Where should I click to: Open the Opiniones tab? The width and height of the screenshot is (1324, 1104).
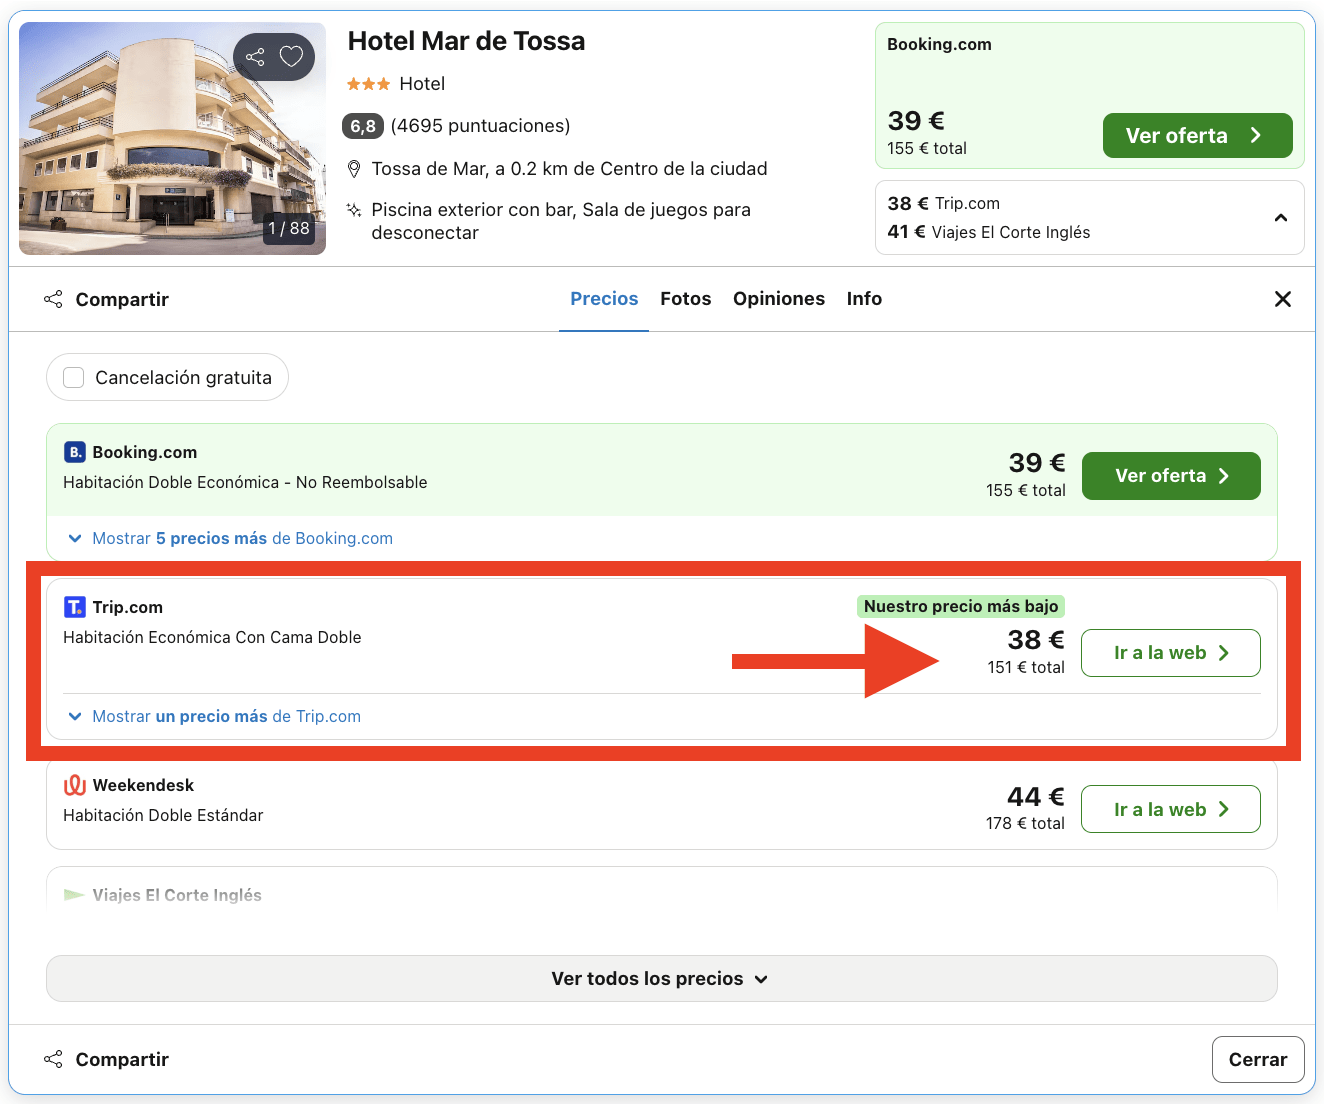(x=778, y=299)
